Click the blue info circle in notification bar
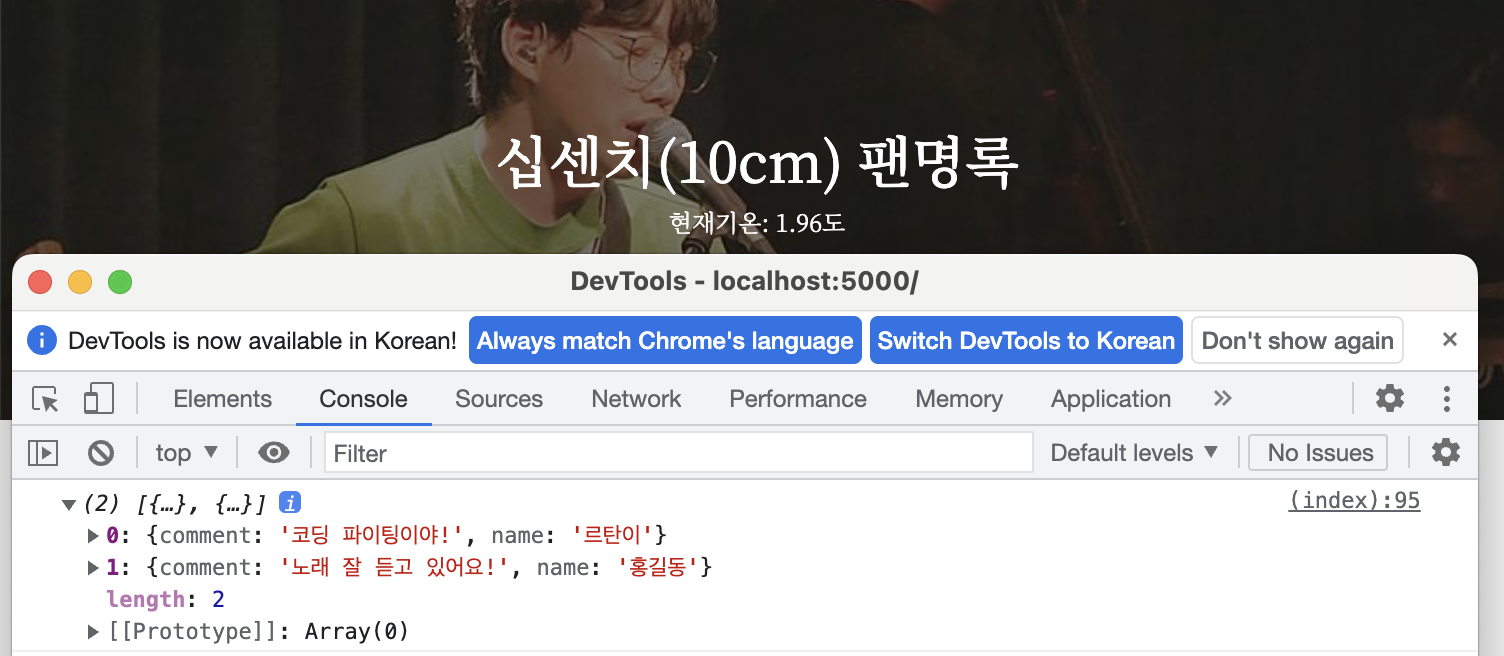This screenshot has height=656, width=1504. point(42,340)
